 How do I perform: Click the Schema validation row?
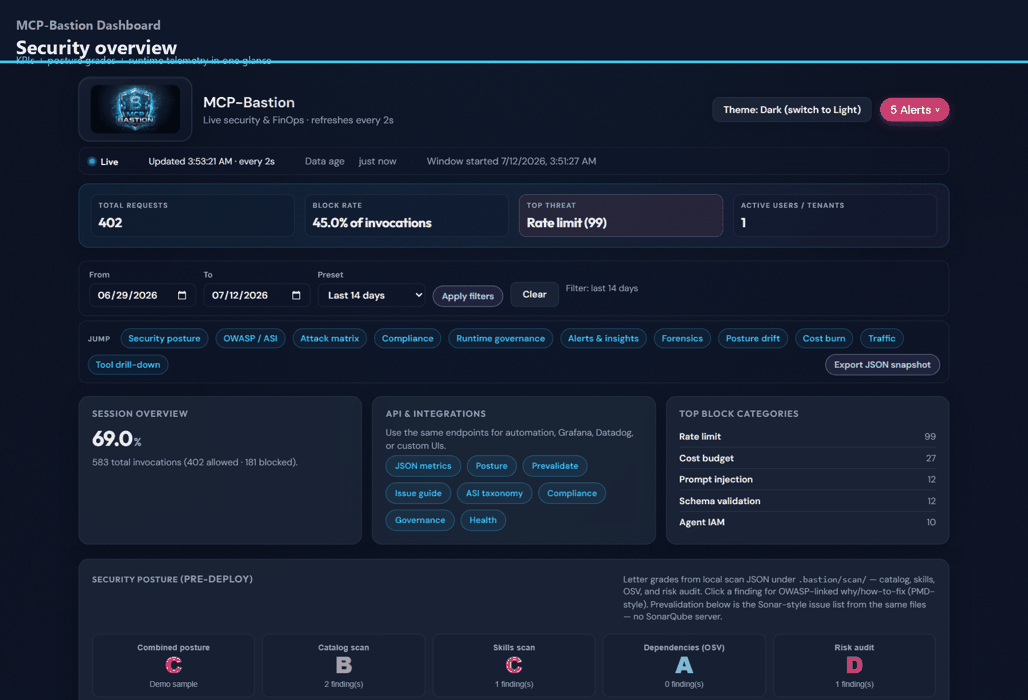click(x=807, y=501)
